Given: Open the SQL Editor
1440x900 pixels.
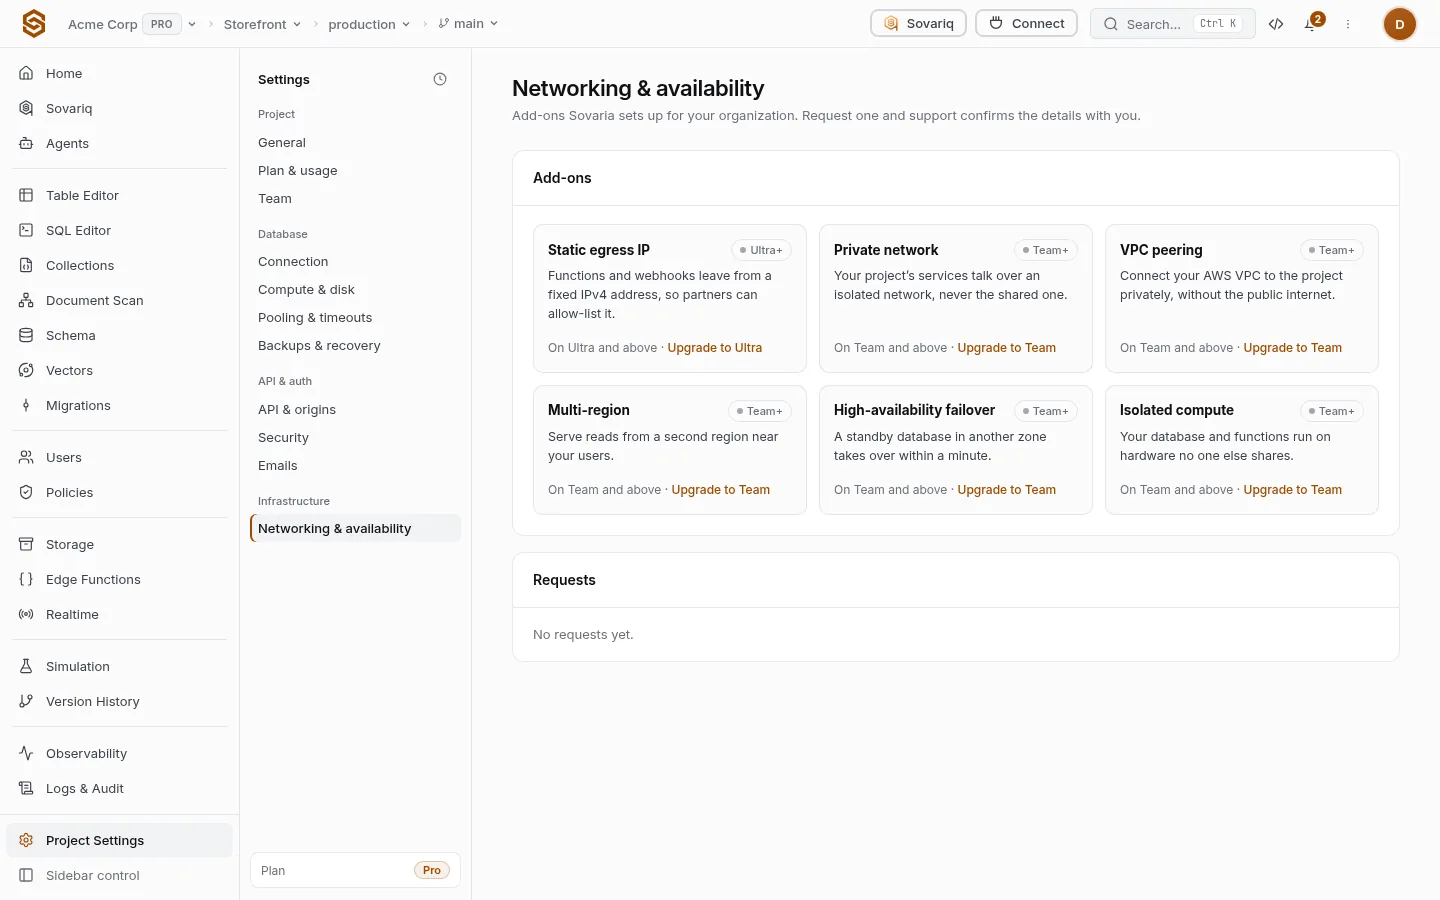Looking at the screenshot, I should pyautogui.click(x=120, y=230).
